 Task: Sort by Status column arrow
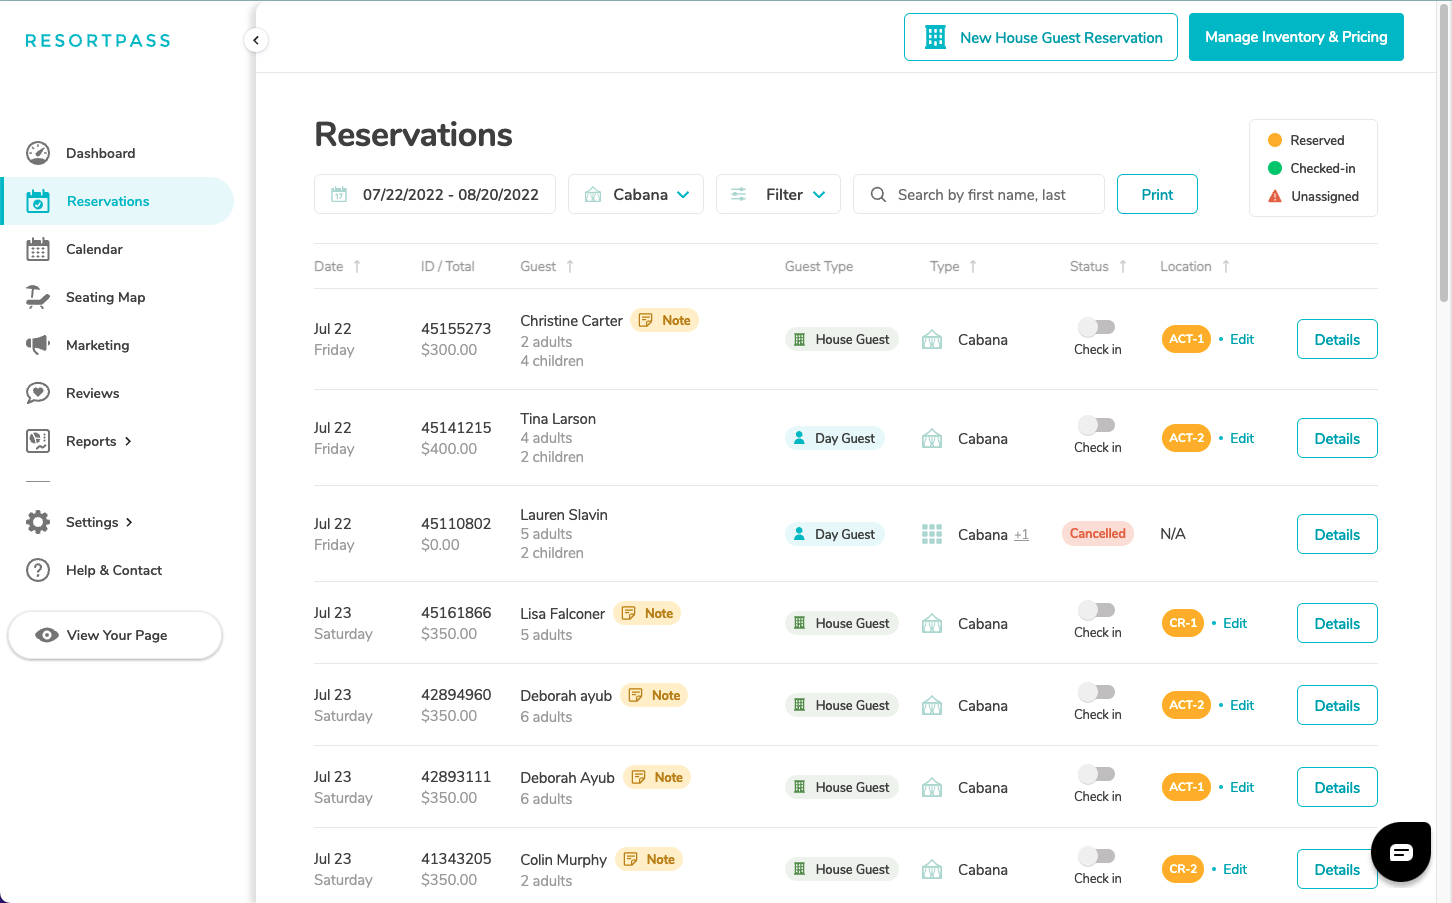[x=1123, y=266]
